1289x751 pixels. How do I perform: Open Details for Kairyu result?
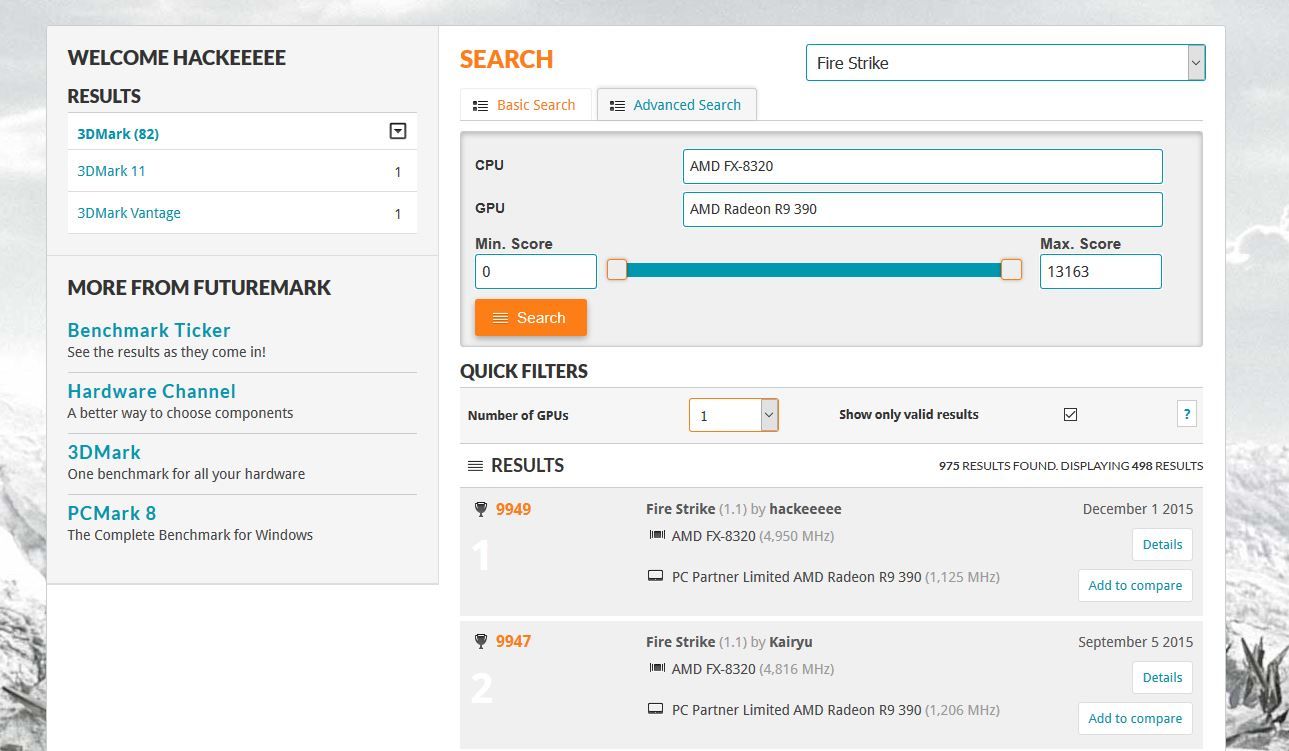[1162, 678]
